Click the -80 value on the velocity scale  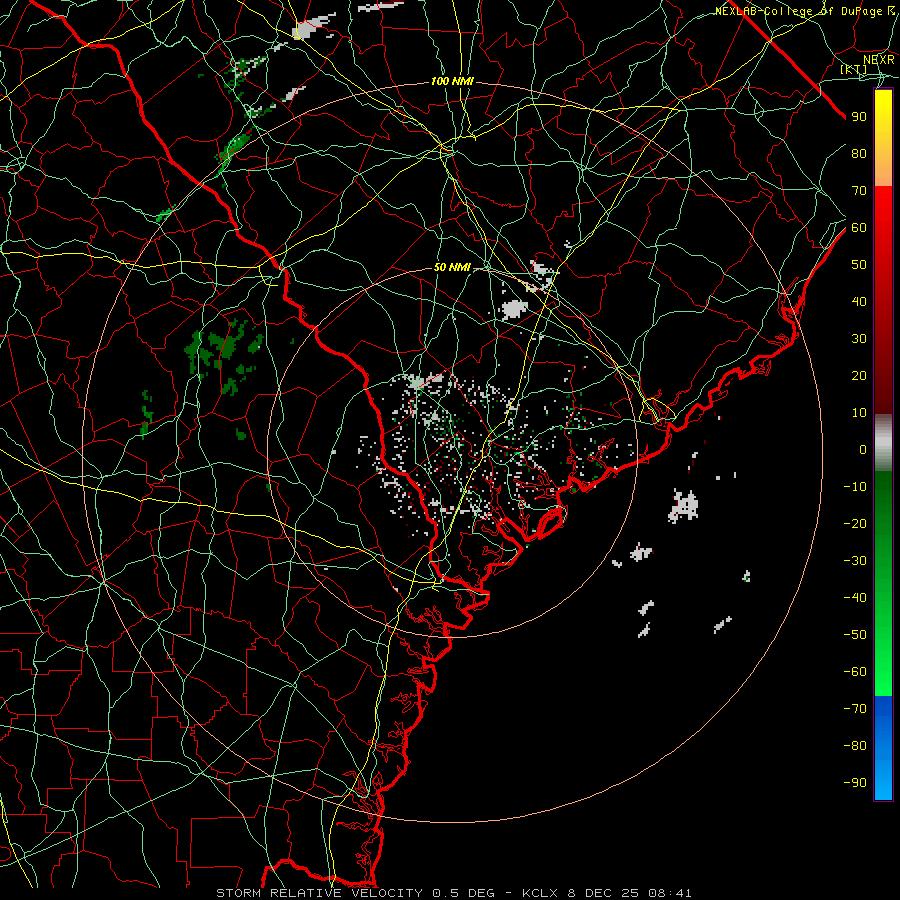pos(855,746)
